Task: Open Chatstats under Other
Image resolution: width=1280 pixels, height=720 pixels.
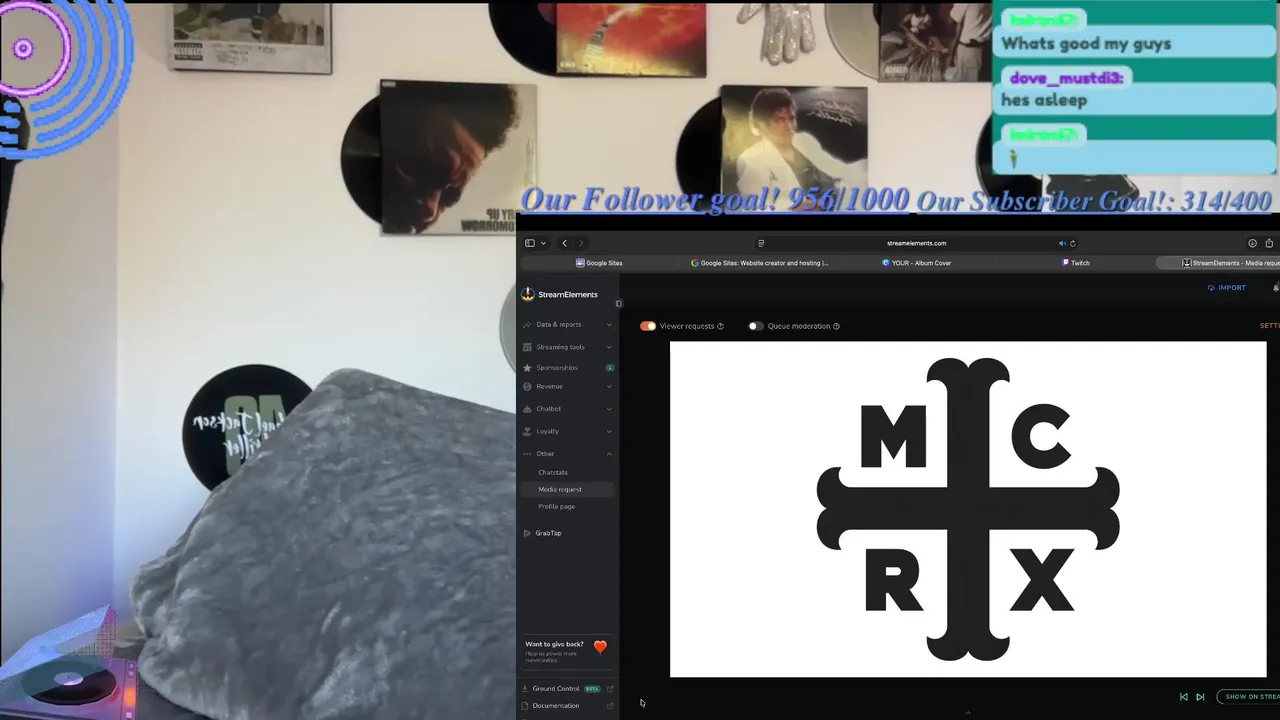Action: point(553,472)
